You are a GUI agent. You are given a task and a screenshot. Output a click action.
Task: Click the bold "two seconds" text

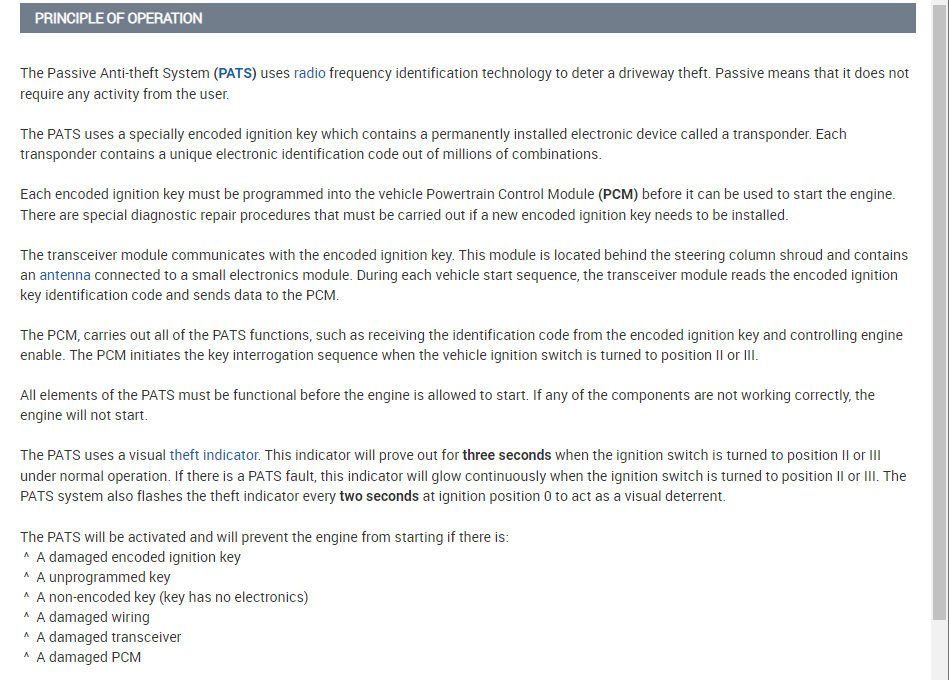pos(379,496)
